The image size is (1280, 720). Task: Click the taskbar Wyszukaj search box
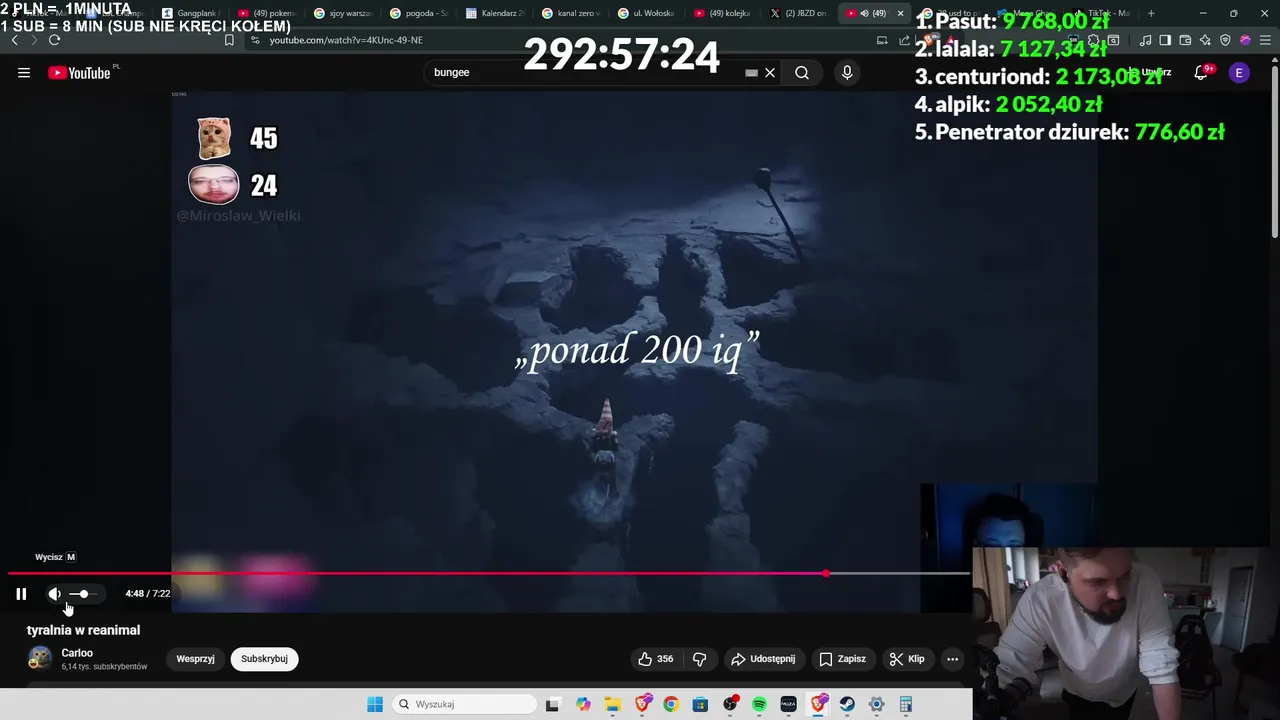465,704
